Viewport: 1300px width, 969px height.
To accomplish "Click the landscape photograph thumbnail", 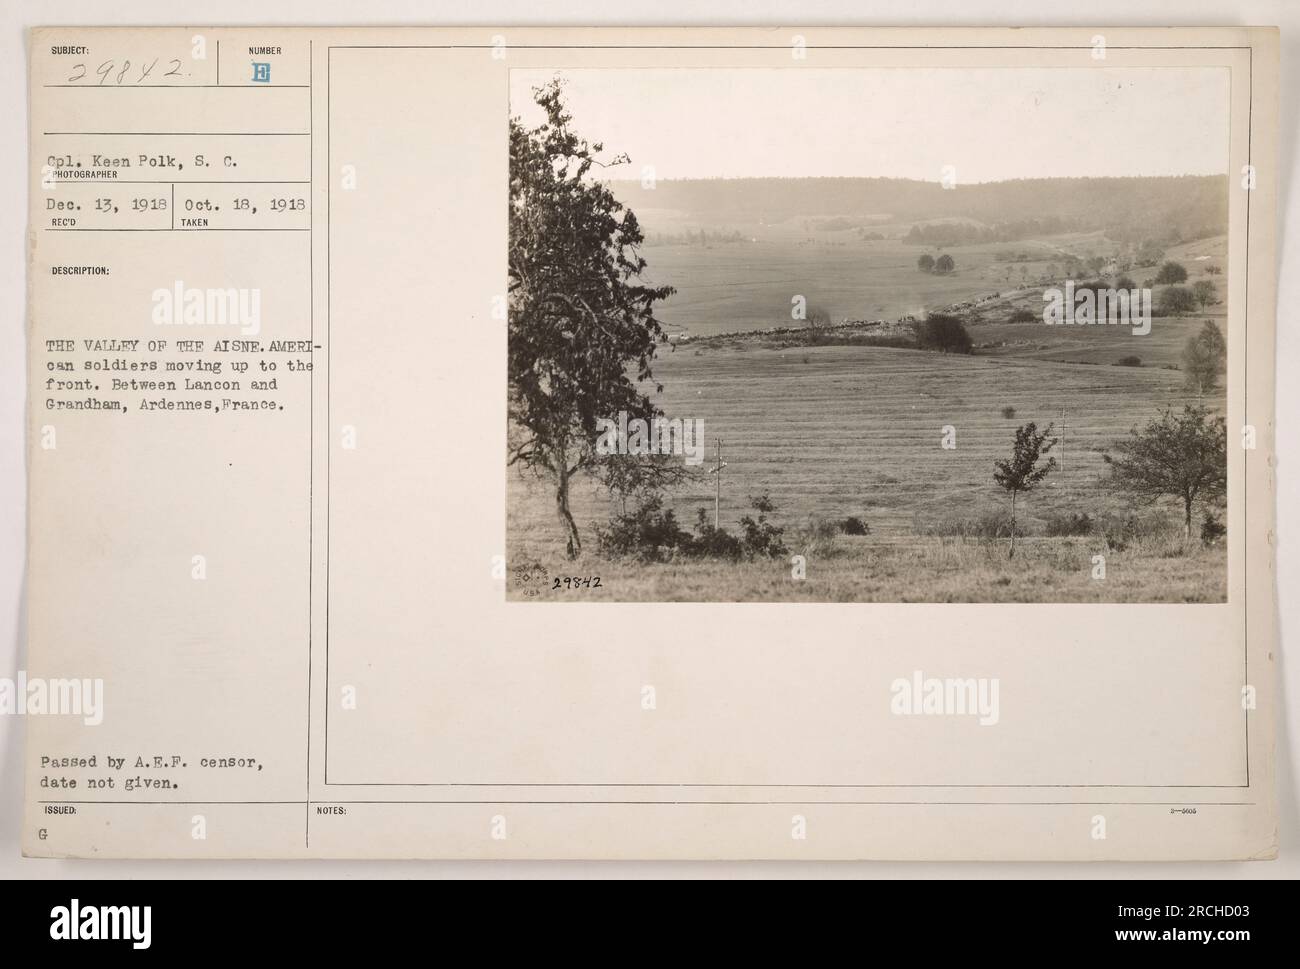I will tap(868, 335).
